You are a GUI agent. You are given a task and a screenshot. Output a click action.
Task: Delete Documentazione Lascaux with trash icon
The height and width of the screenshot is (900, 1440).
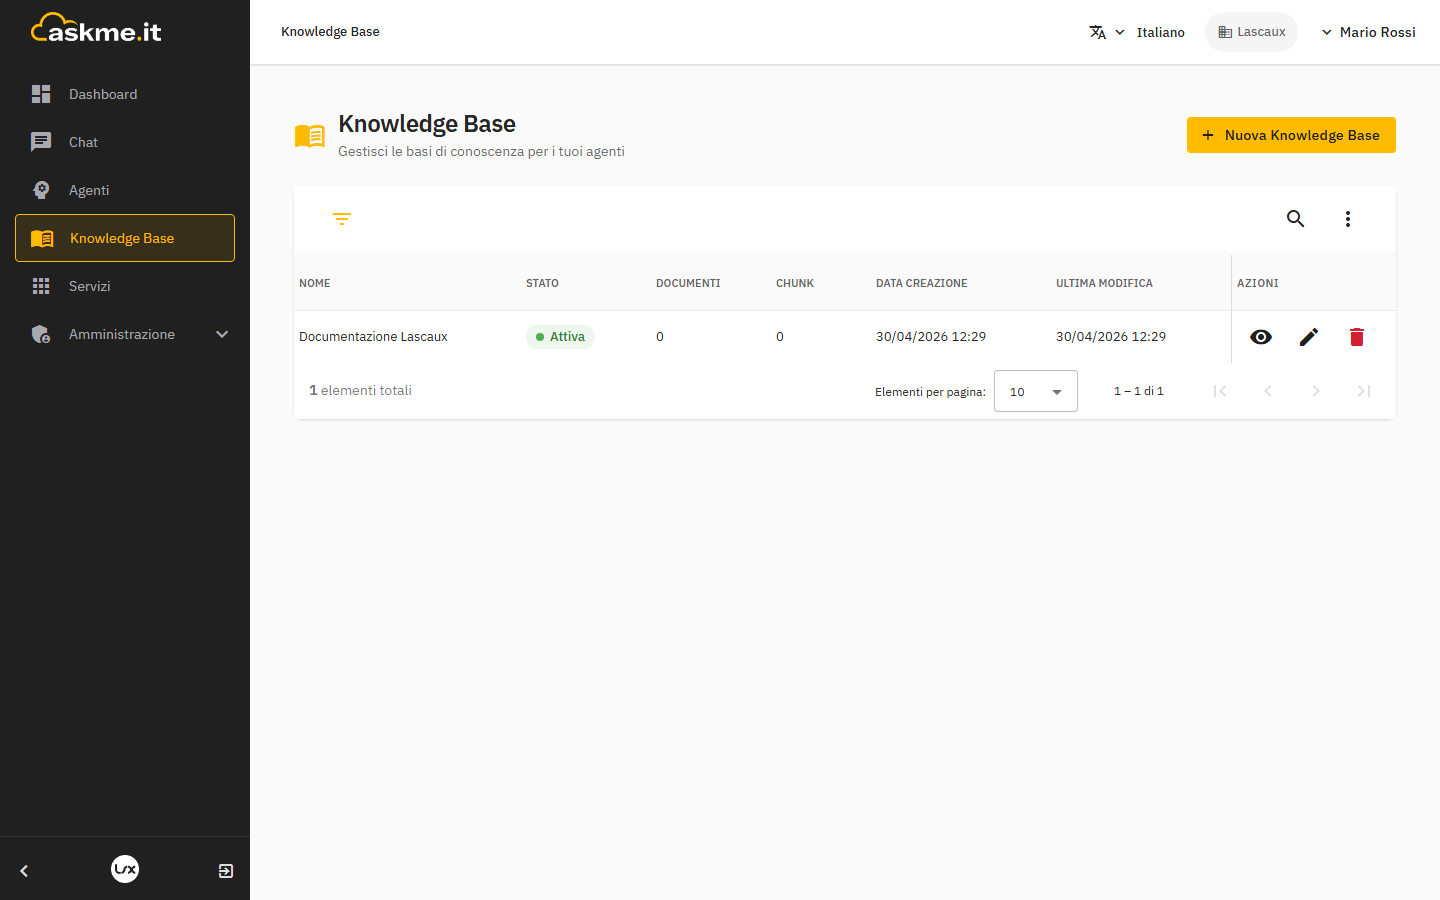1357,337
